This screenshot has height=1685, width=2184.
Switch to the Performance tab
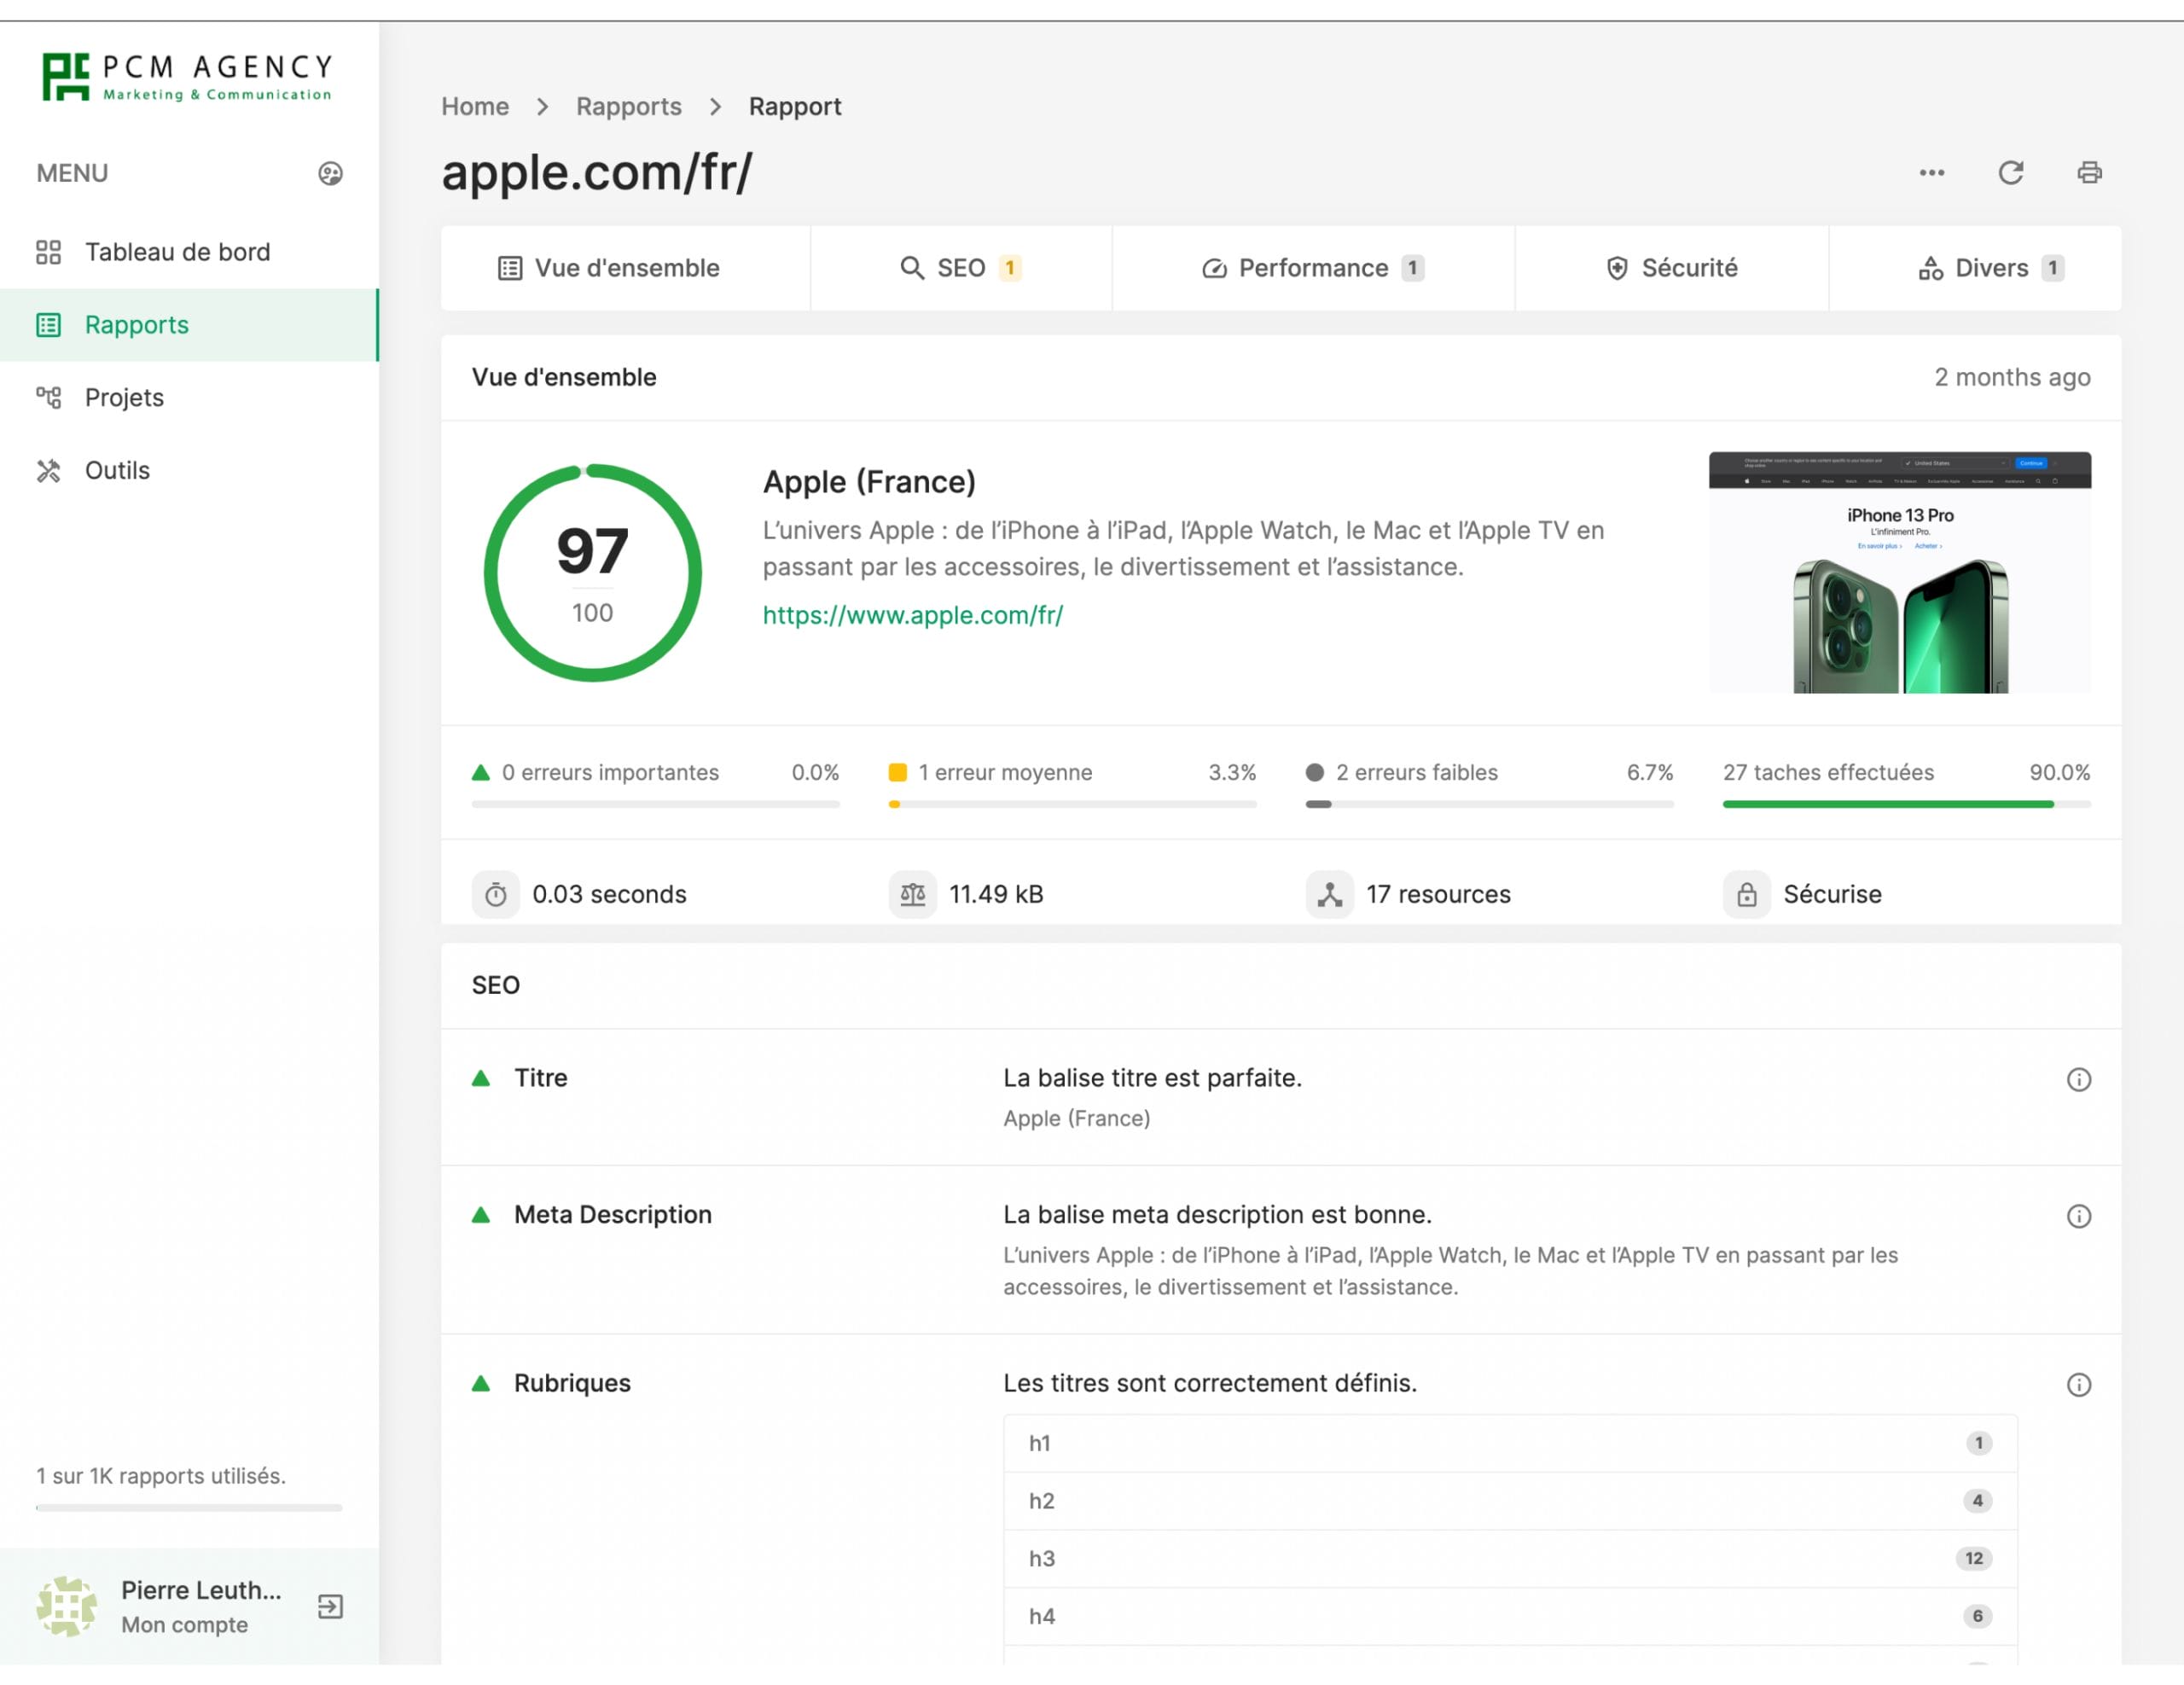click(1312, 268)
